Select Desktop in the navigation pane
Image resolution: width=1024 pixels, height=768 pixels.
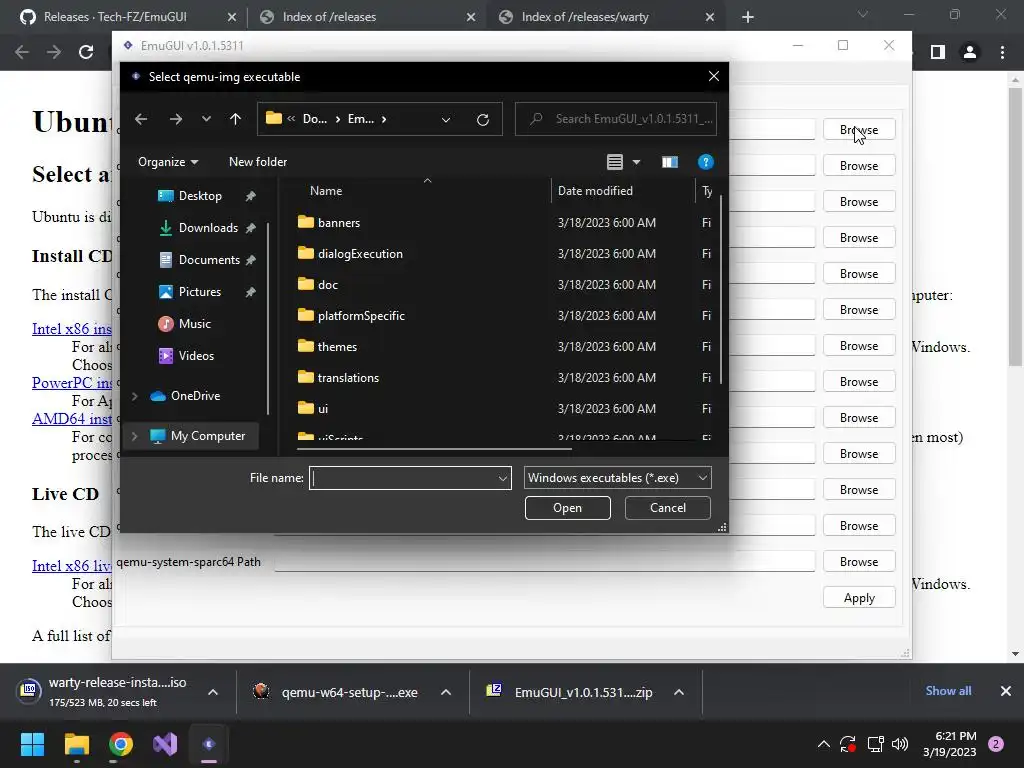click(200, 196)
